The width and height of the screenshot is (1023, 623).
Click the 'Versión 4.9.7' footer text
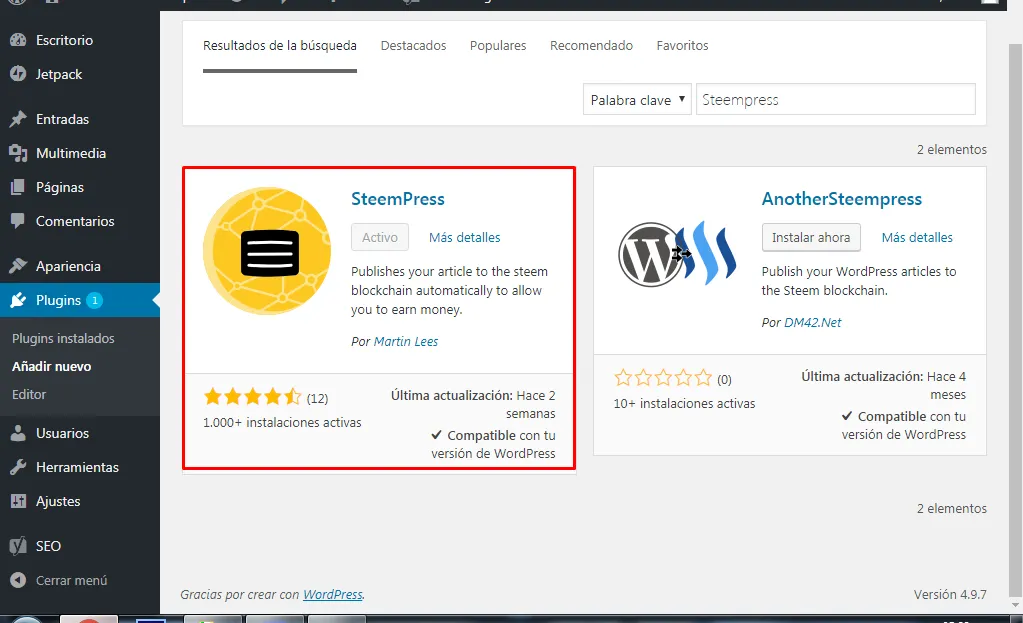coord(950,595)
